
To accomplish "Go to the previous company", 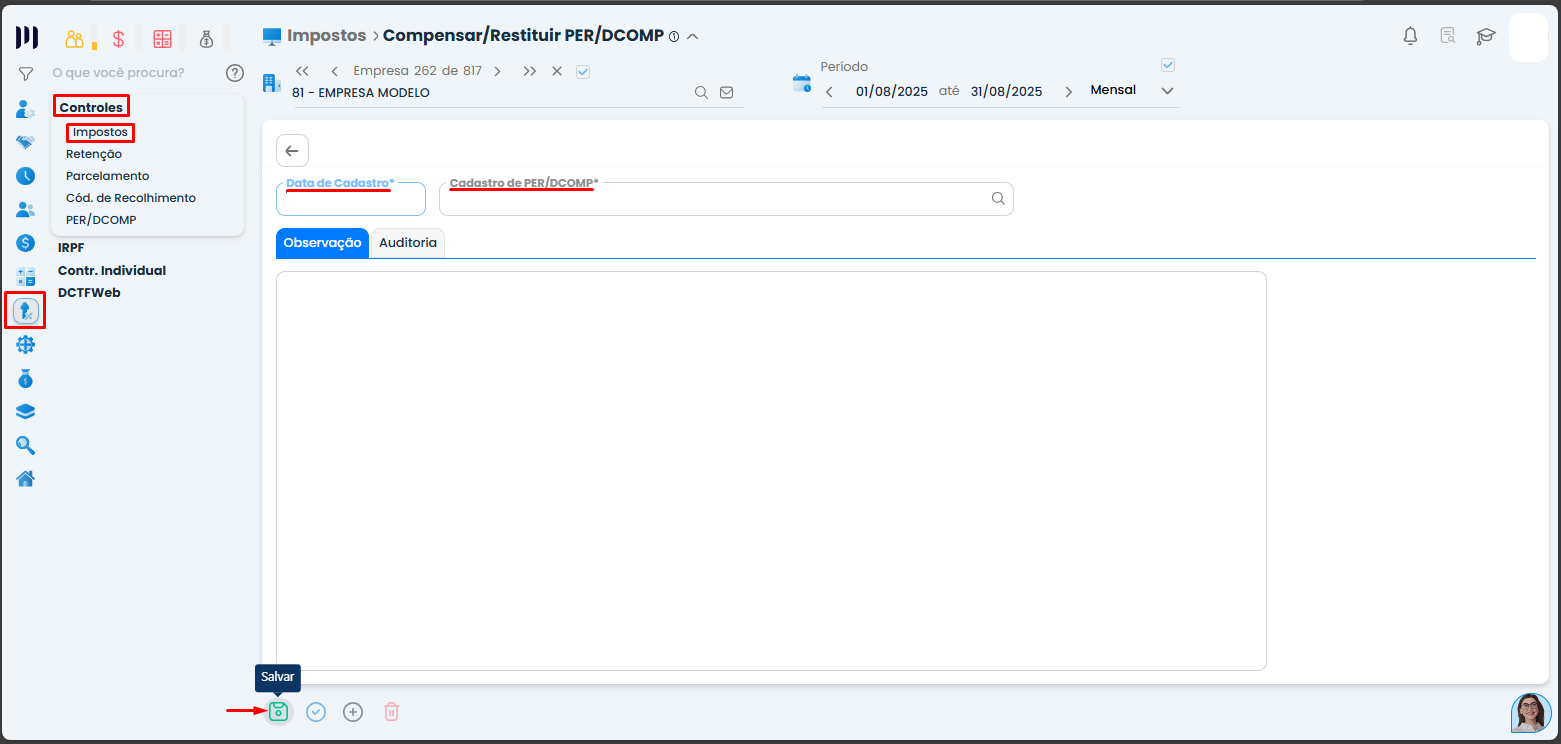I will coord(334,71).
